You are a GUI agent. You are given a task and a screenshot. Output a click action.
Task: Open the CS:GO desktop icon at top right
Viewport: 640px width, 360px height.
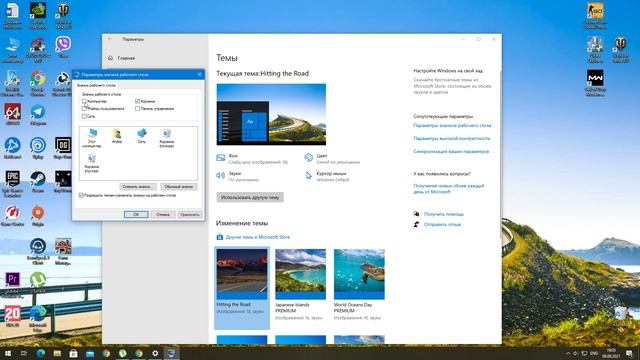pyautogui.click(x=595, y=16)
